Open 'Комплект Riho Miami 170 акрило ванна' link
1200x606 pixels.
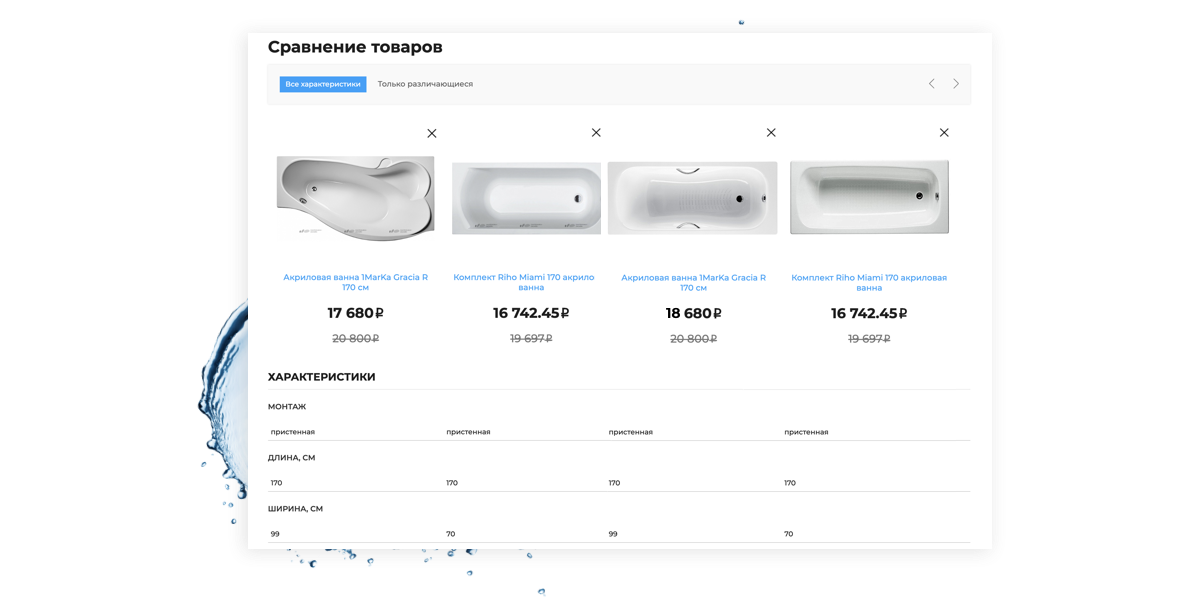click(524, 282)
